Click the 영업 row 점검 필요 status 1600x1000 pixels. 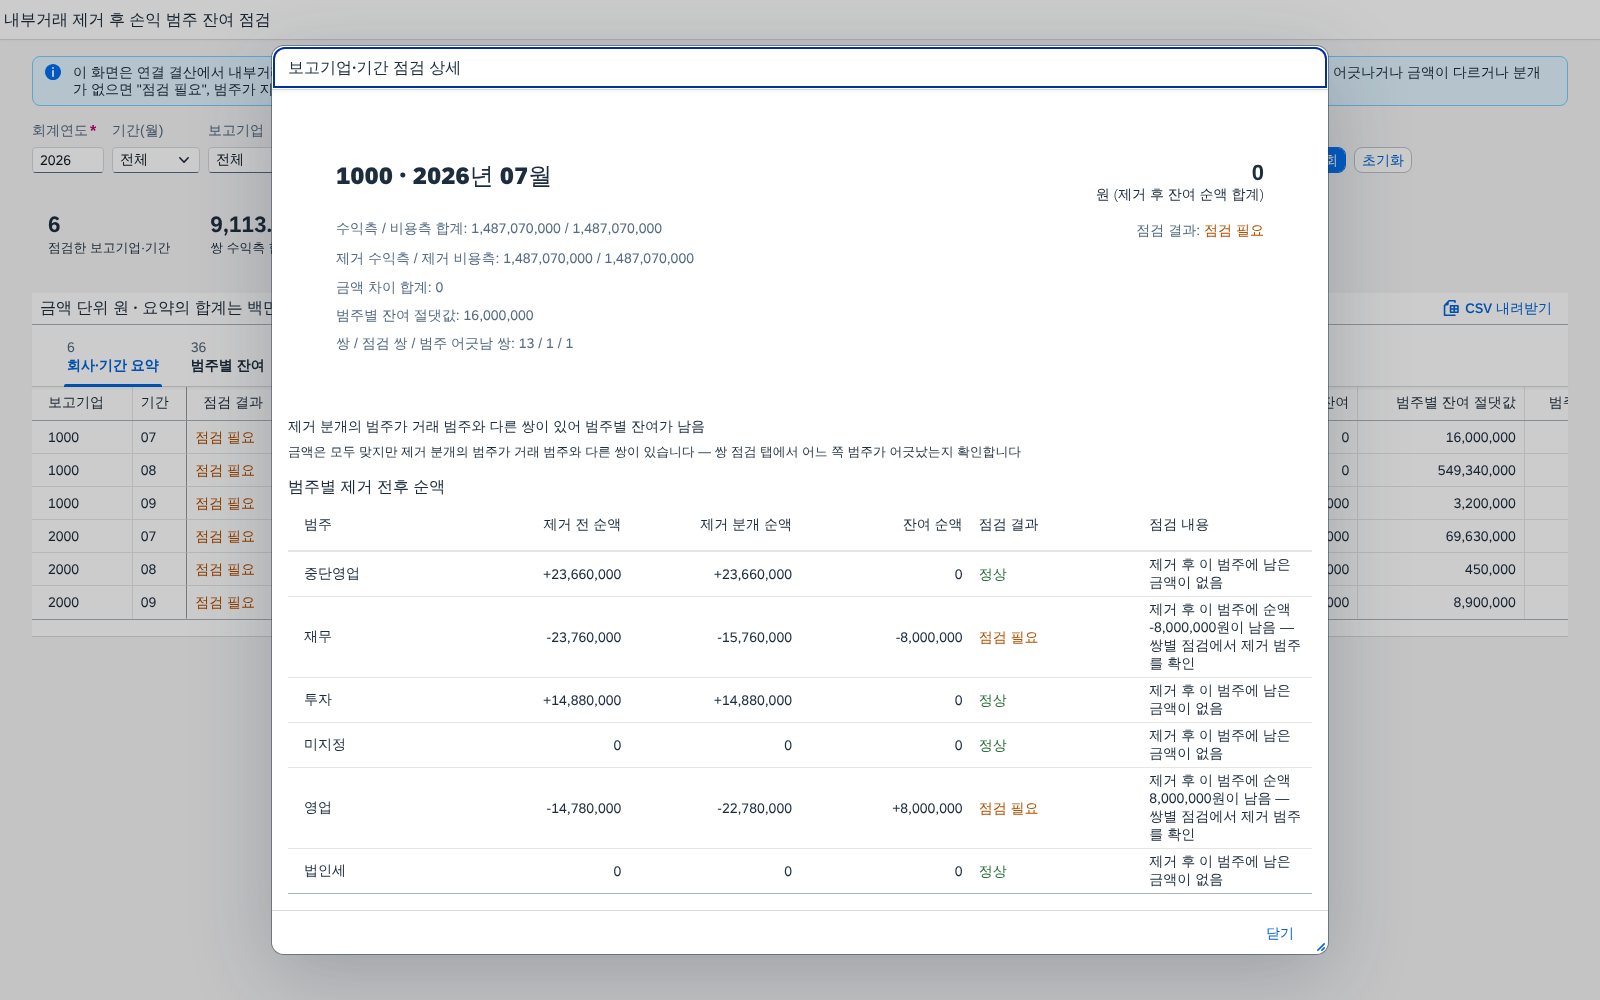click(x=1008, y=808)
